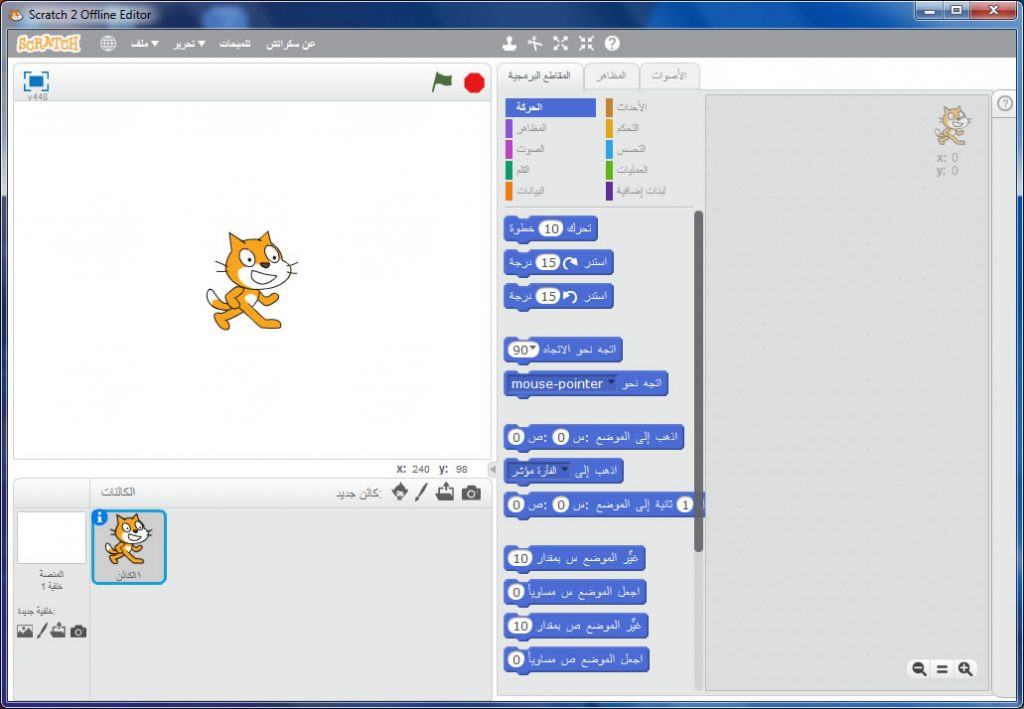Take a new backdrop from camera
This screenshot has height=709, width=1024.
(x=78, y=631)
